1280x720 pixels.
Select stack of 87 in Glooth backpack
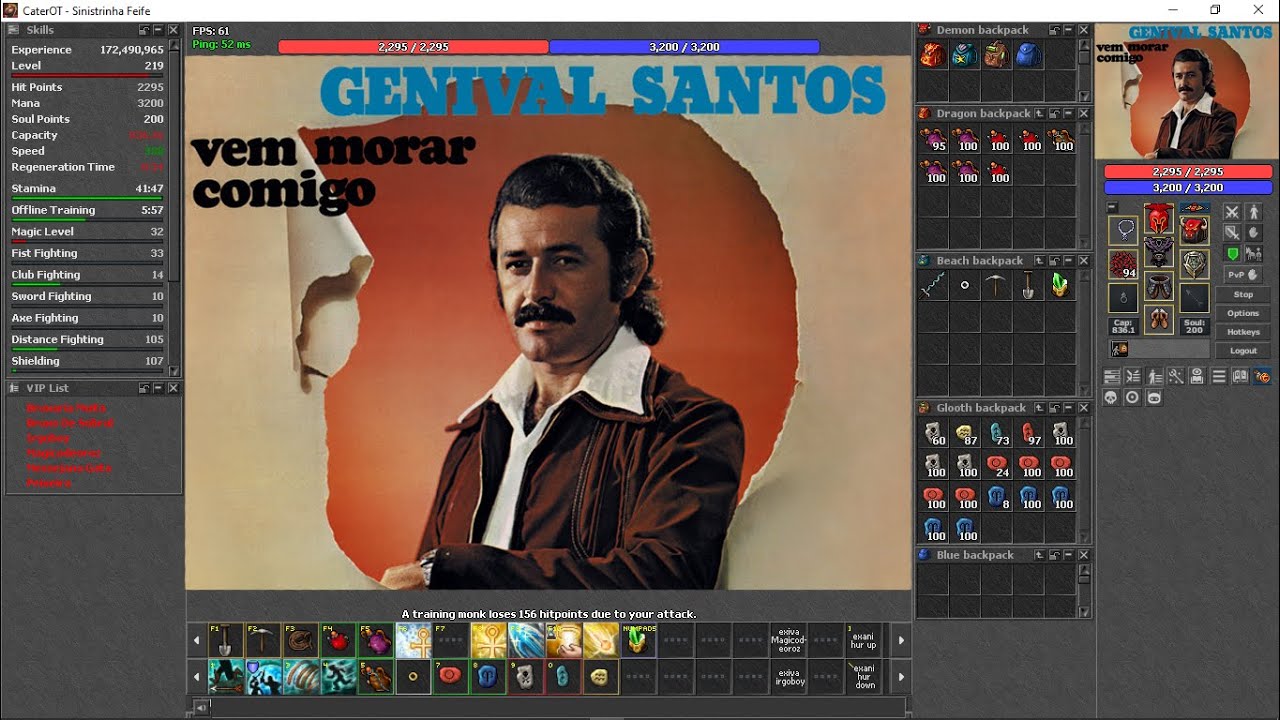pyautogui.click(x=965, y=433)
